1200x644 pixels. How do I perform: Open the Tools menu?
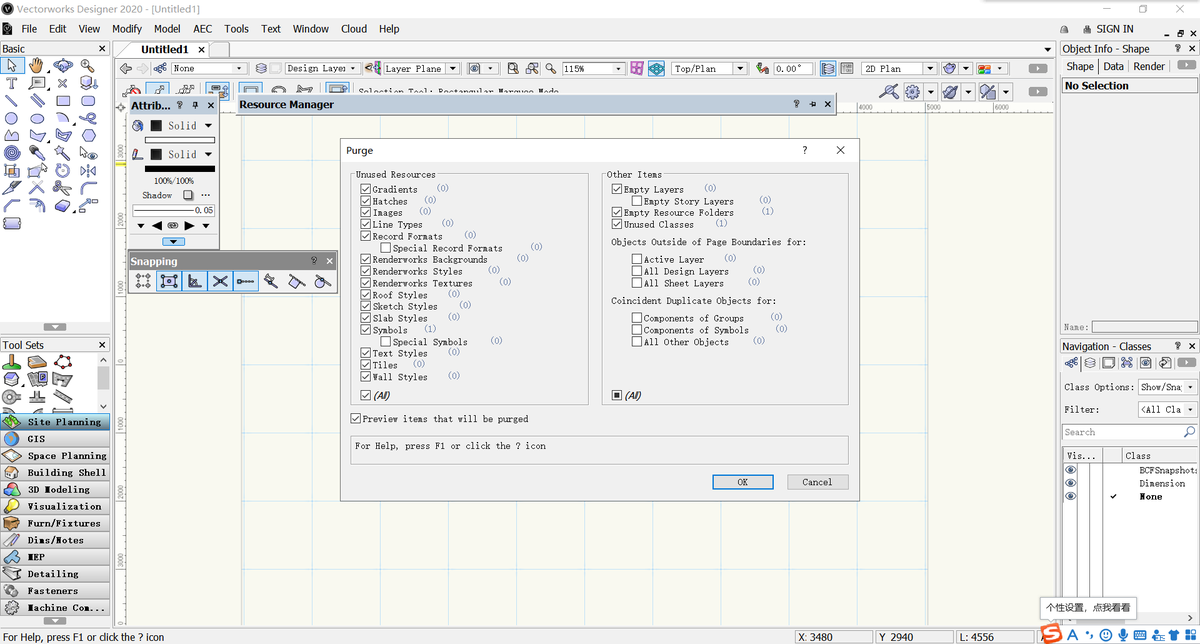click(x=237, y=29)
